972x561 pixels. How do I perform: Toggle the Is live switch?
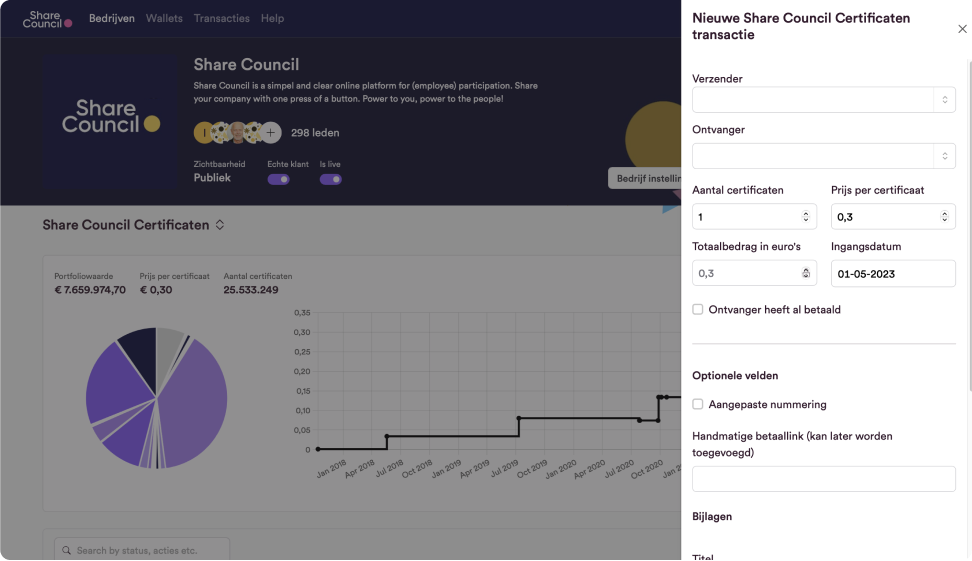tap(330, 179)
